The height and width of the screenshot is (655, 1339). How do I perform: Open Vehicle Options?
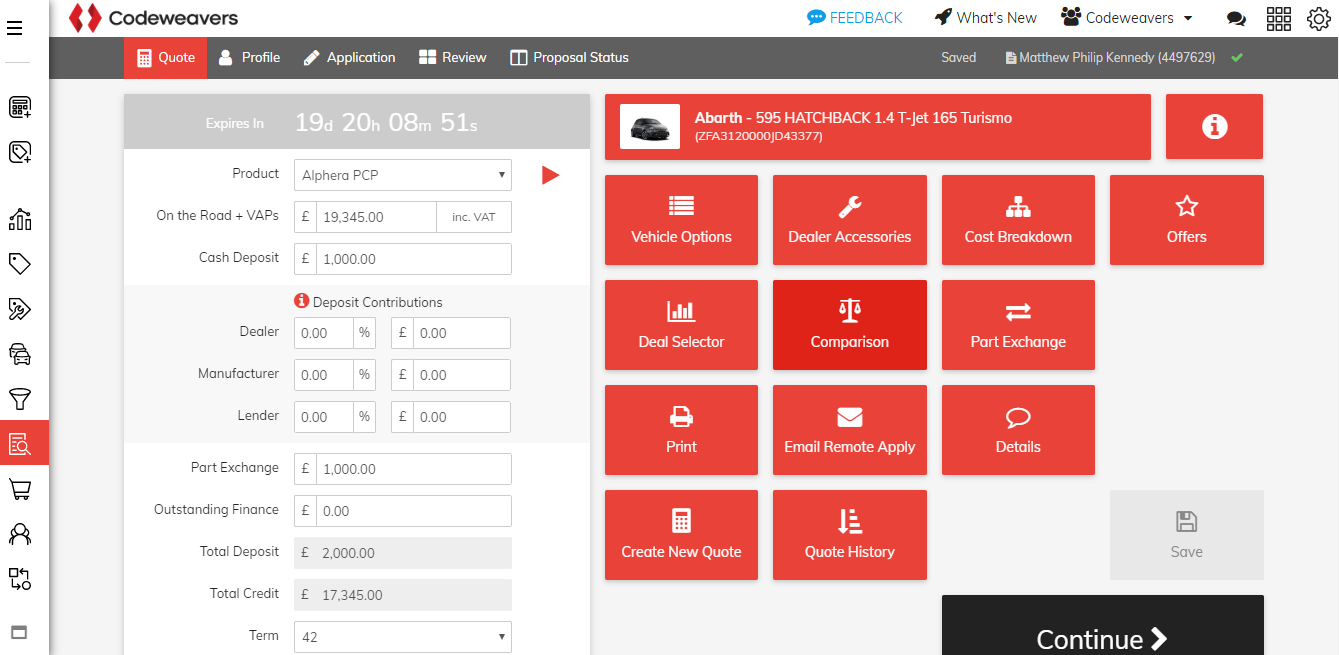(681, 220)
